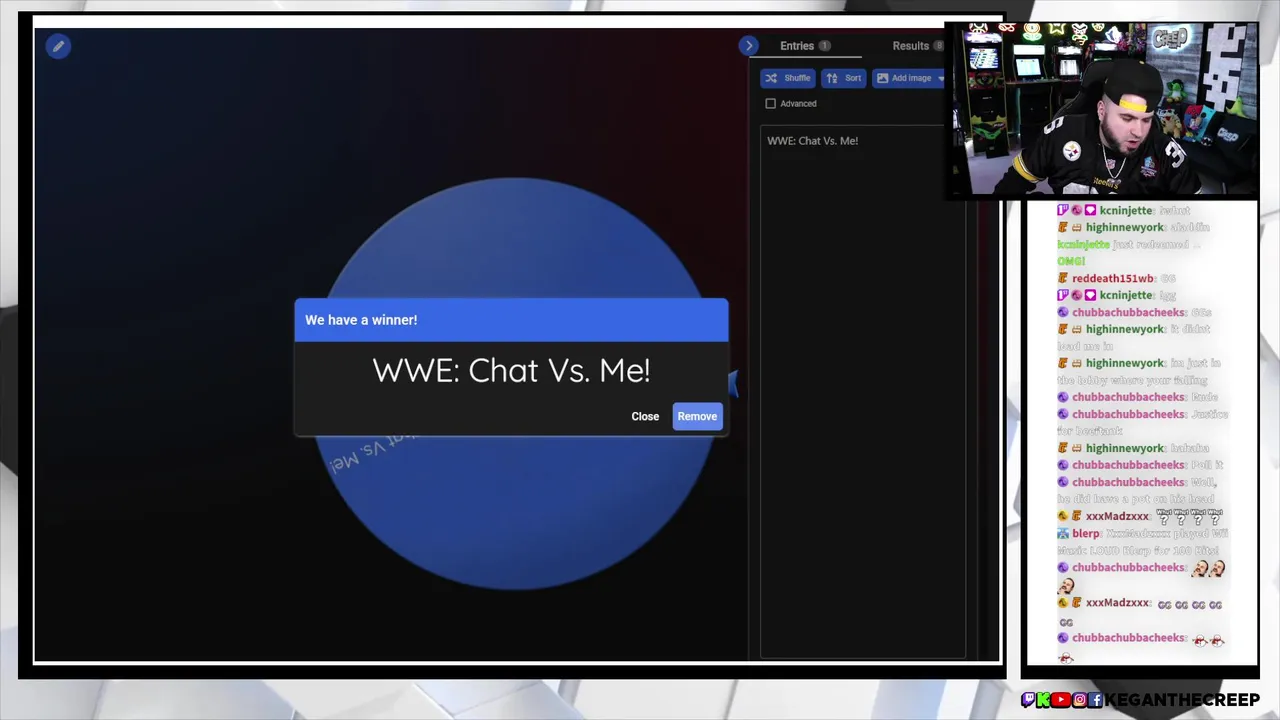The width and height of the screenshot is (1280, 720).
Task: Click the blerp chat username
Action: point(1086,534)
